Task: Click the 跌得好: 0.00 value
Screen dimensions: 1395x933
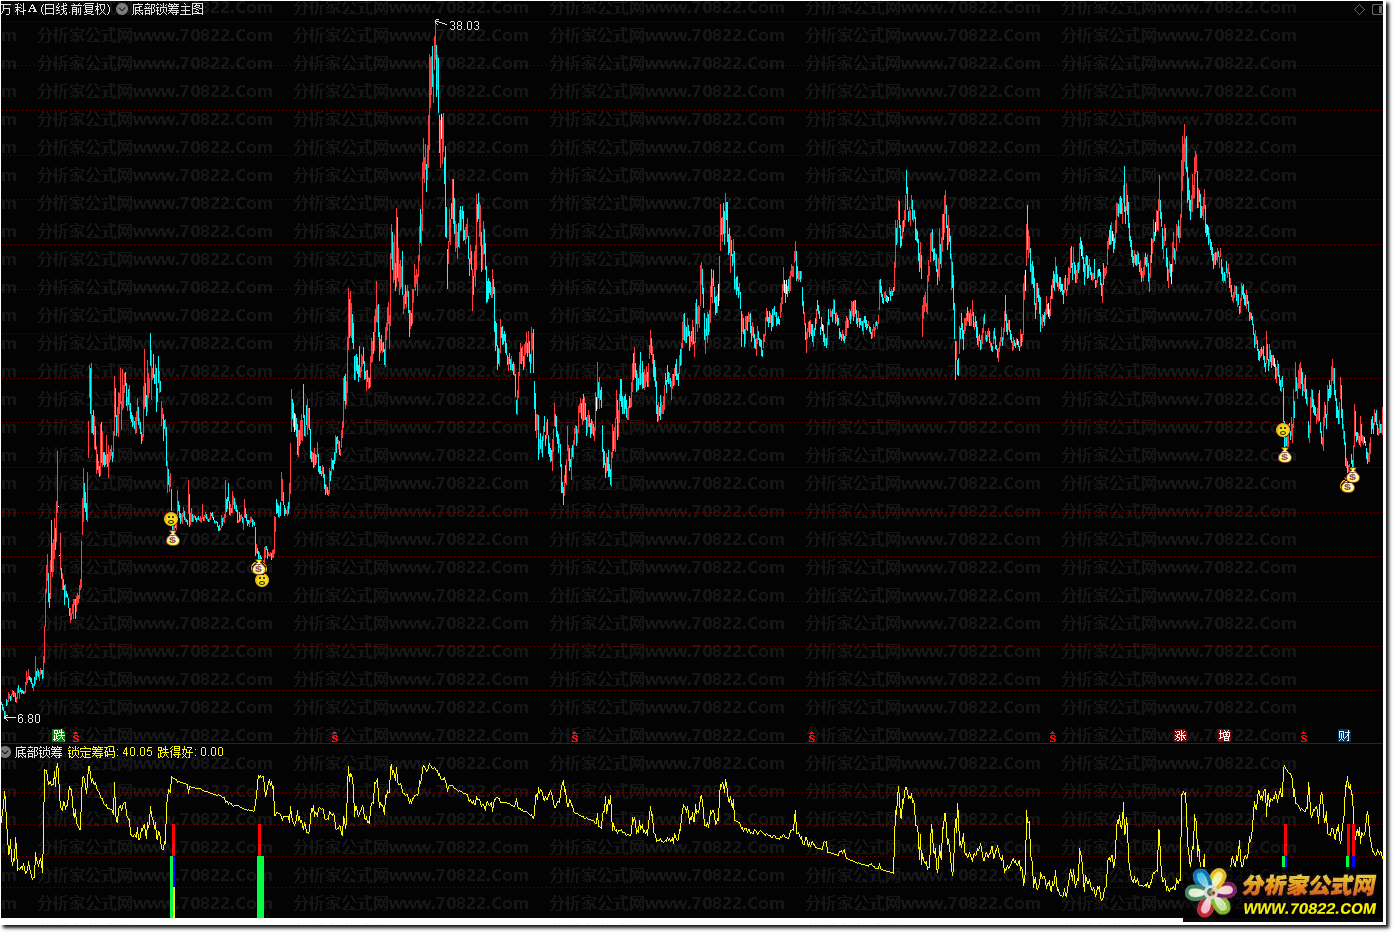Action: tap(191, 752)
